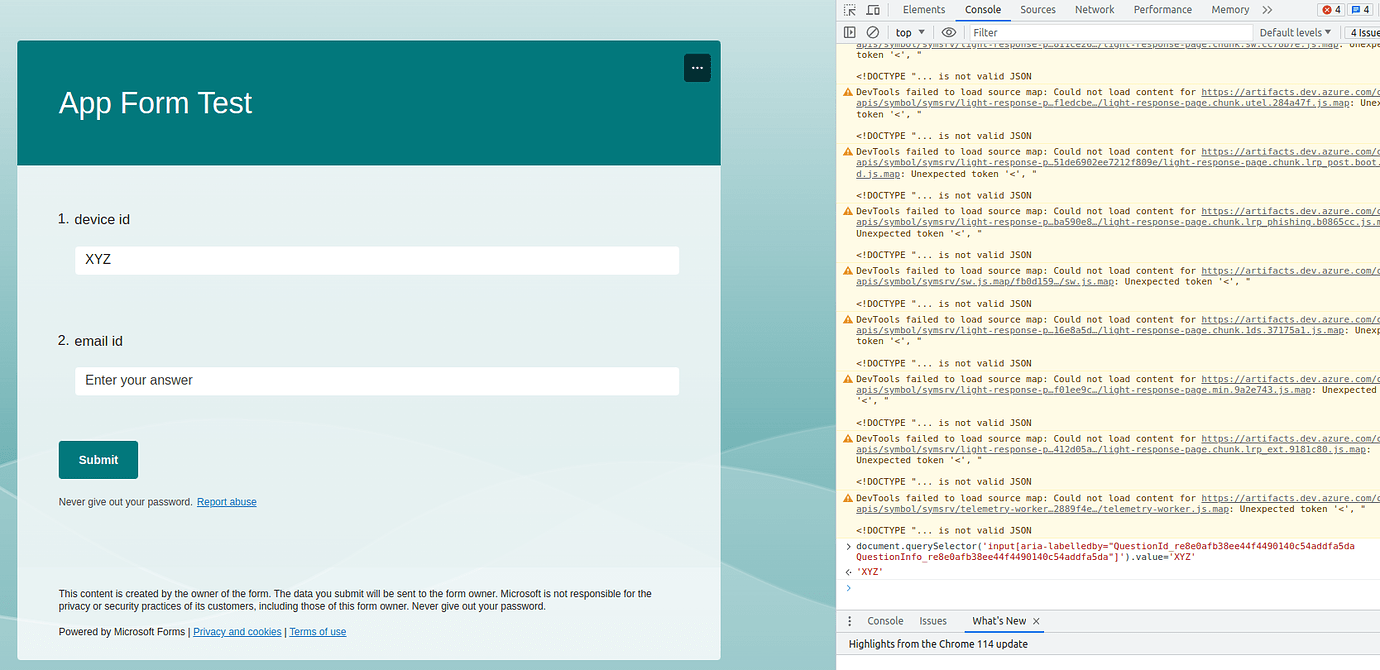The height and width of the screenshot is (670, 1380).
Task: Open the Default levels dropdown
Action: [1295, 32]
